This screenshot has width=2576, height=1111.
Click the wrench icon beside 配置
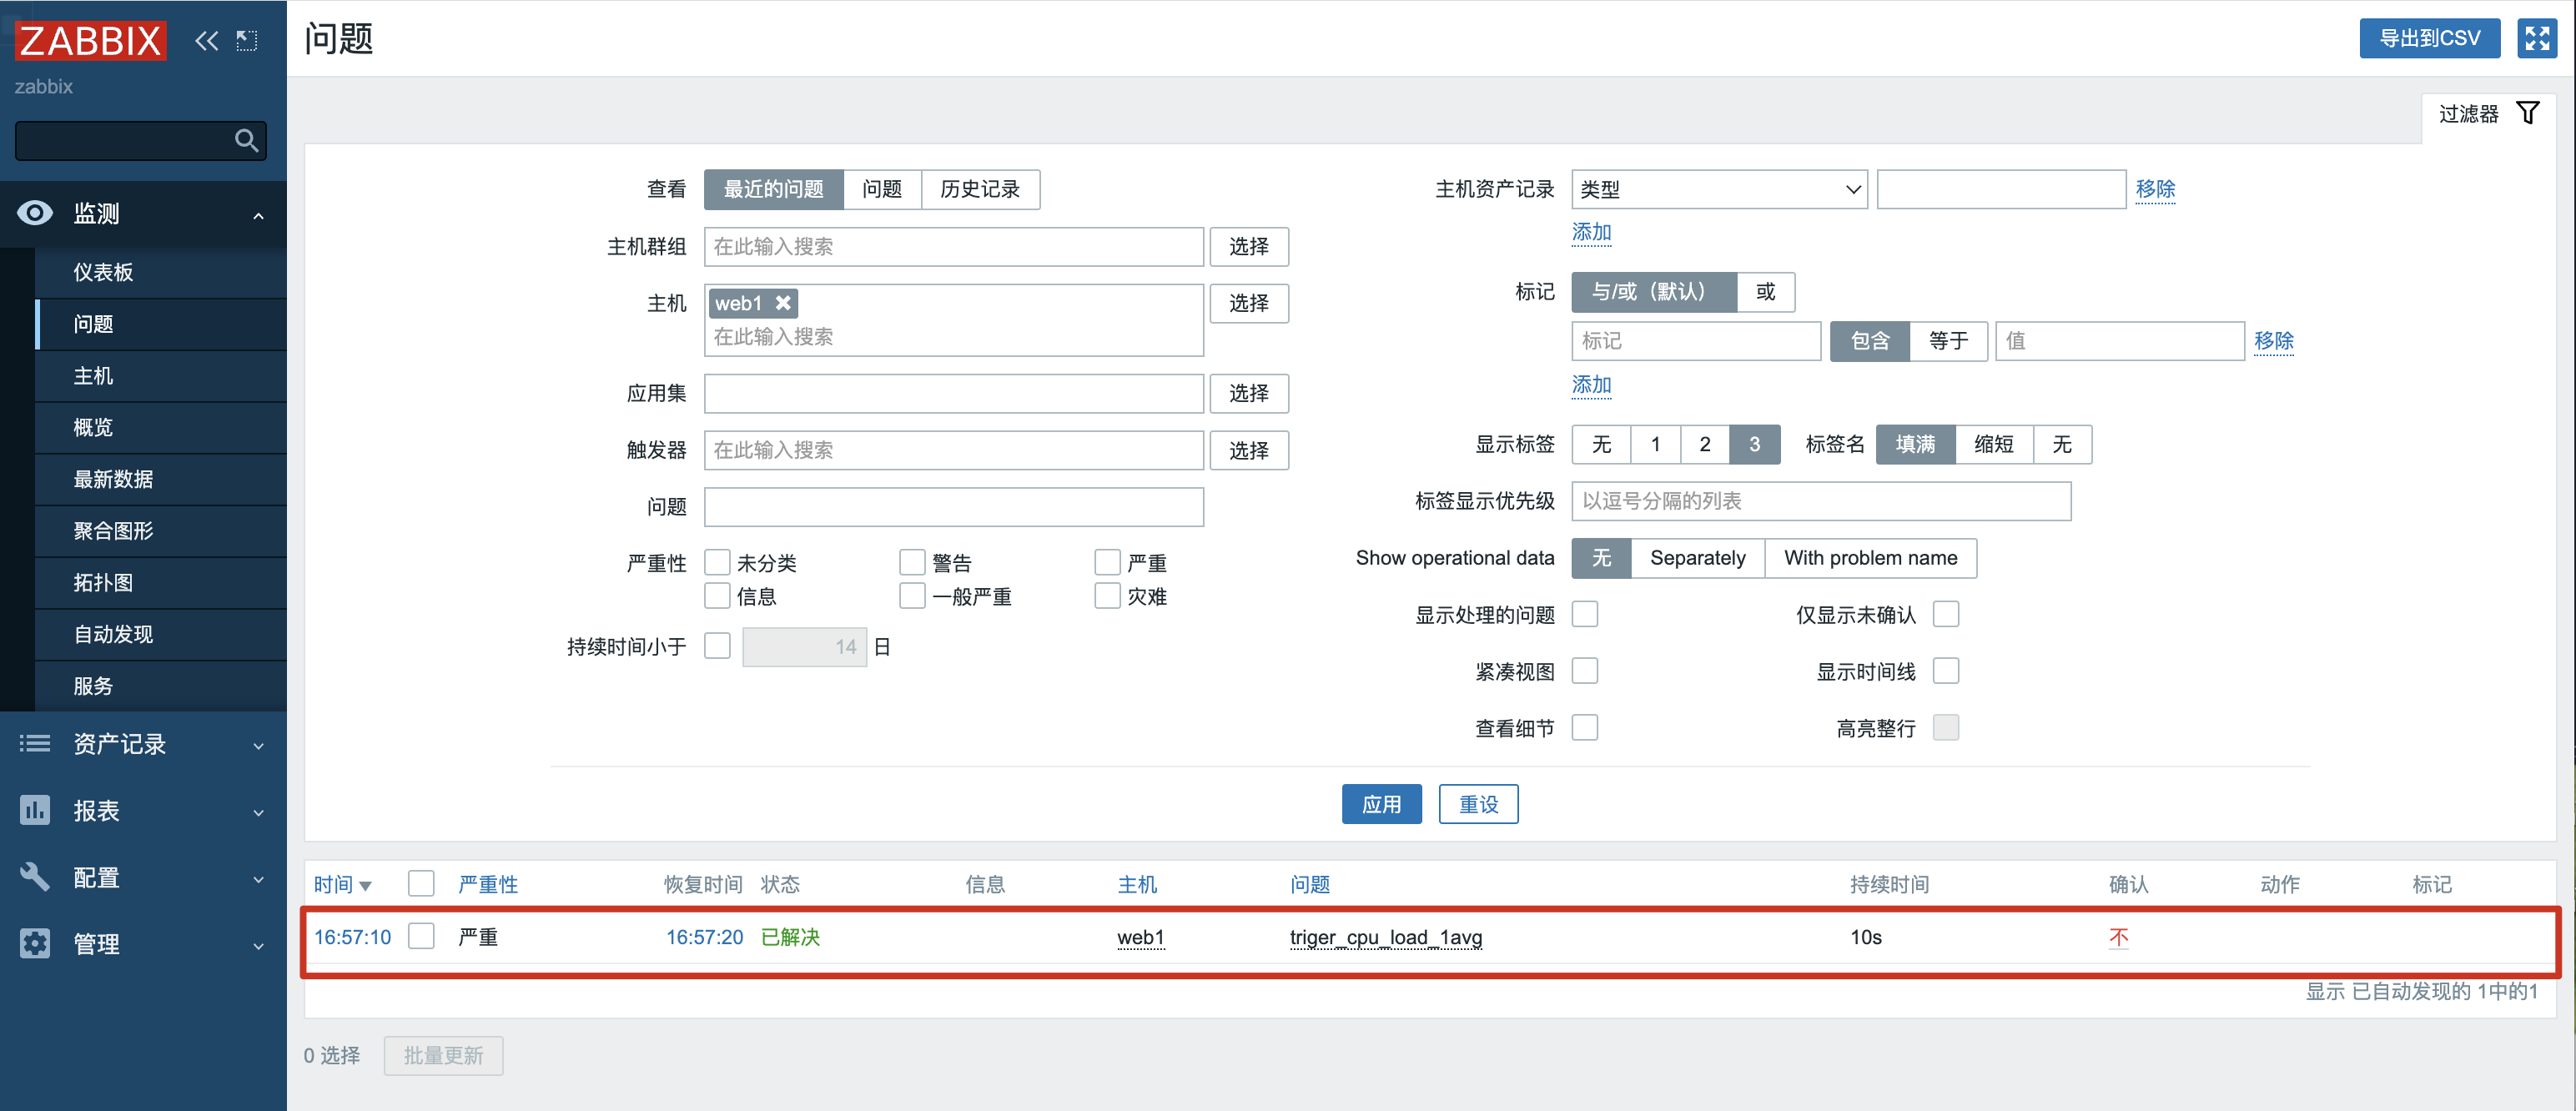35,877
